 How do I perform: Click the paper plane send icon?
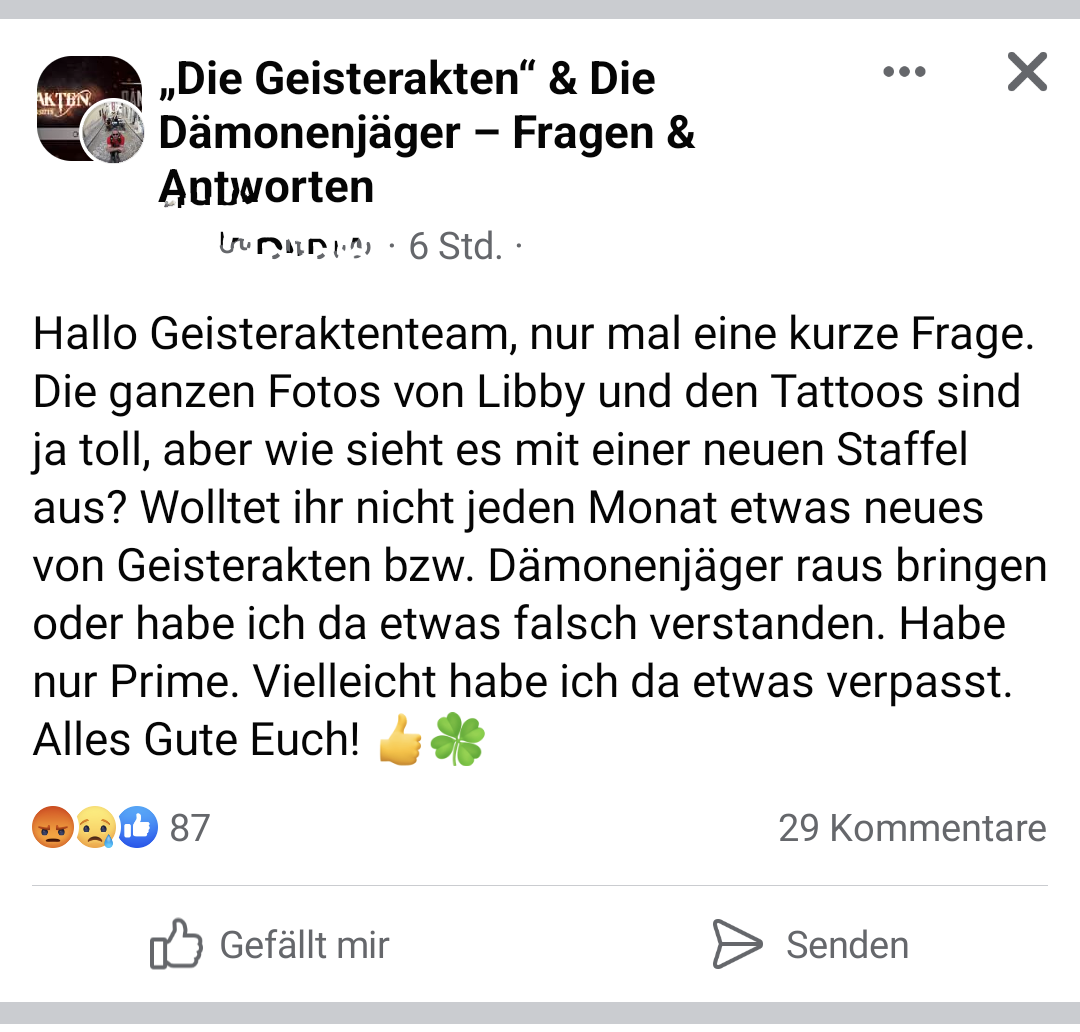[736, 945]
